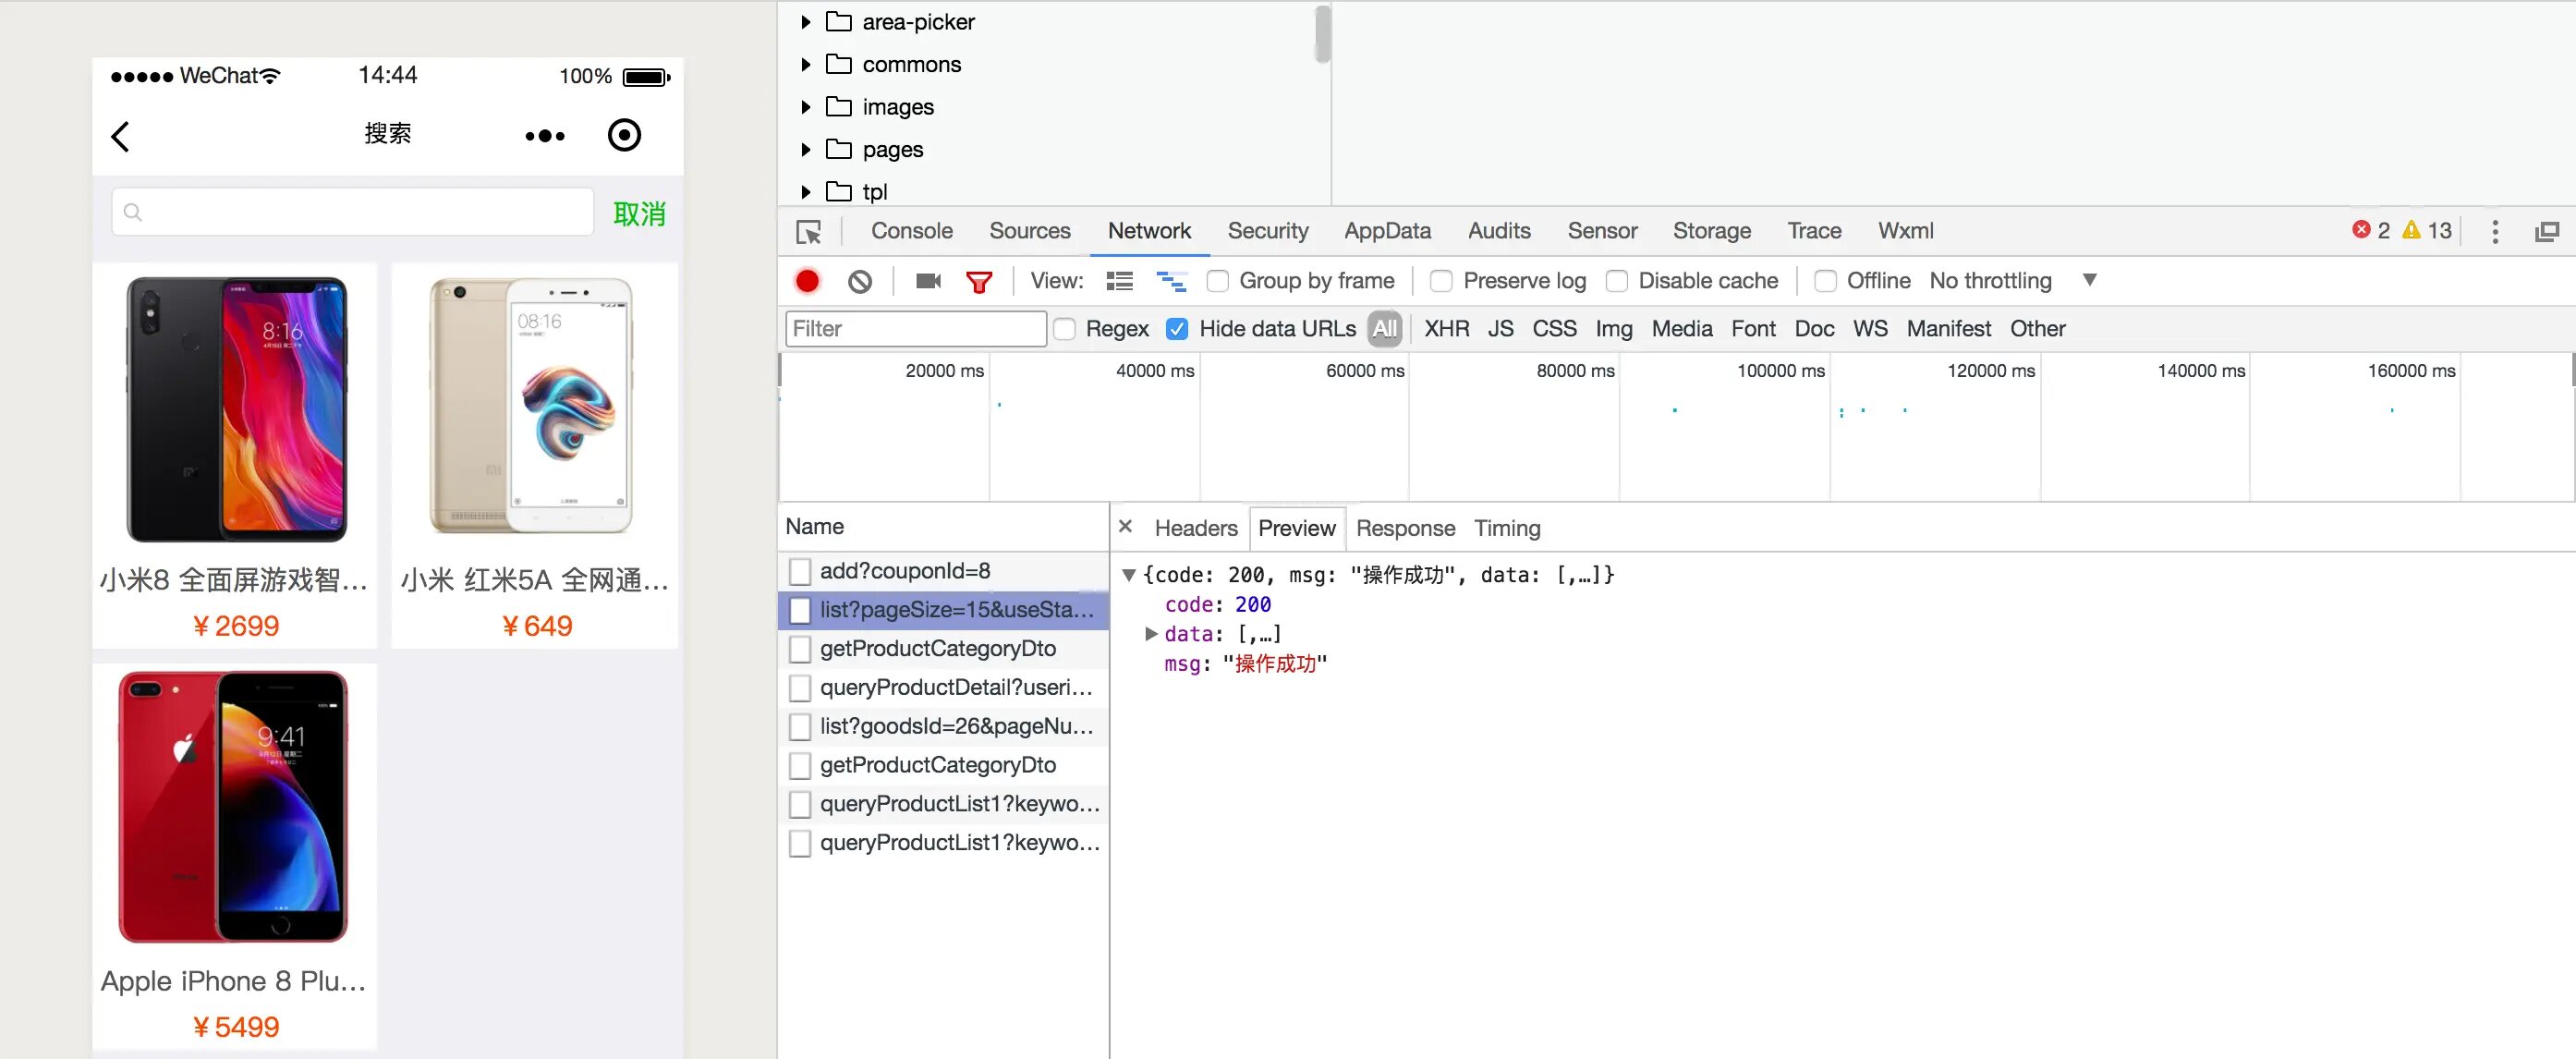The image size is (2576, 1059).
Task: Toggle the Offline checkbox
Action: [x=1825, y=281]
